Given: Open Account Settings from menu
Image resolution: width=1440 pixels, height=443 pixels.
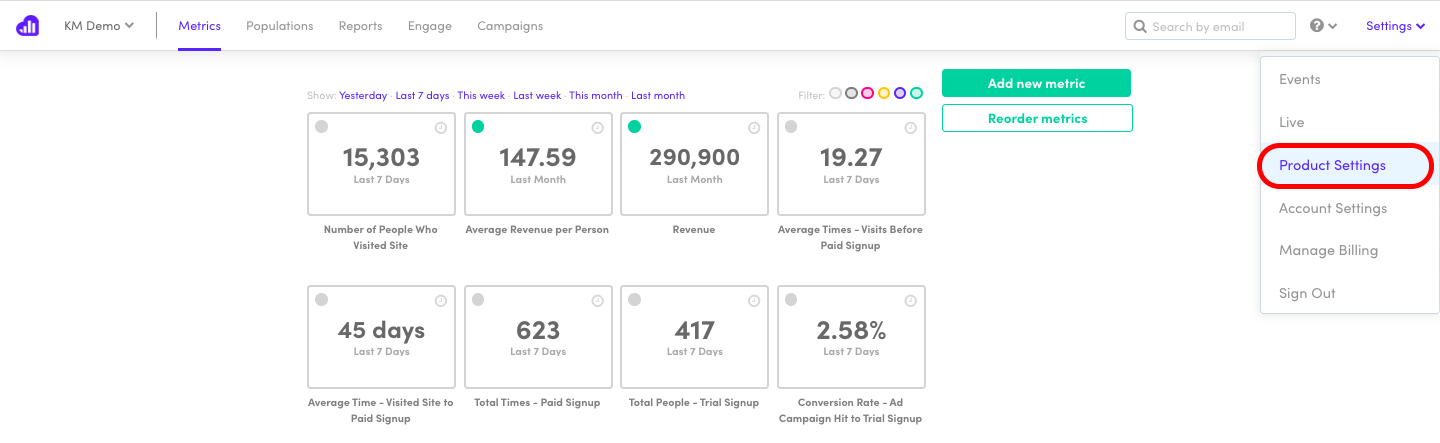Looking at the screenshot, I should coord(1349,208).
